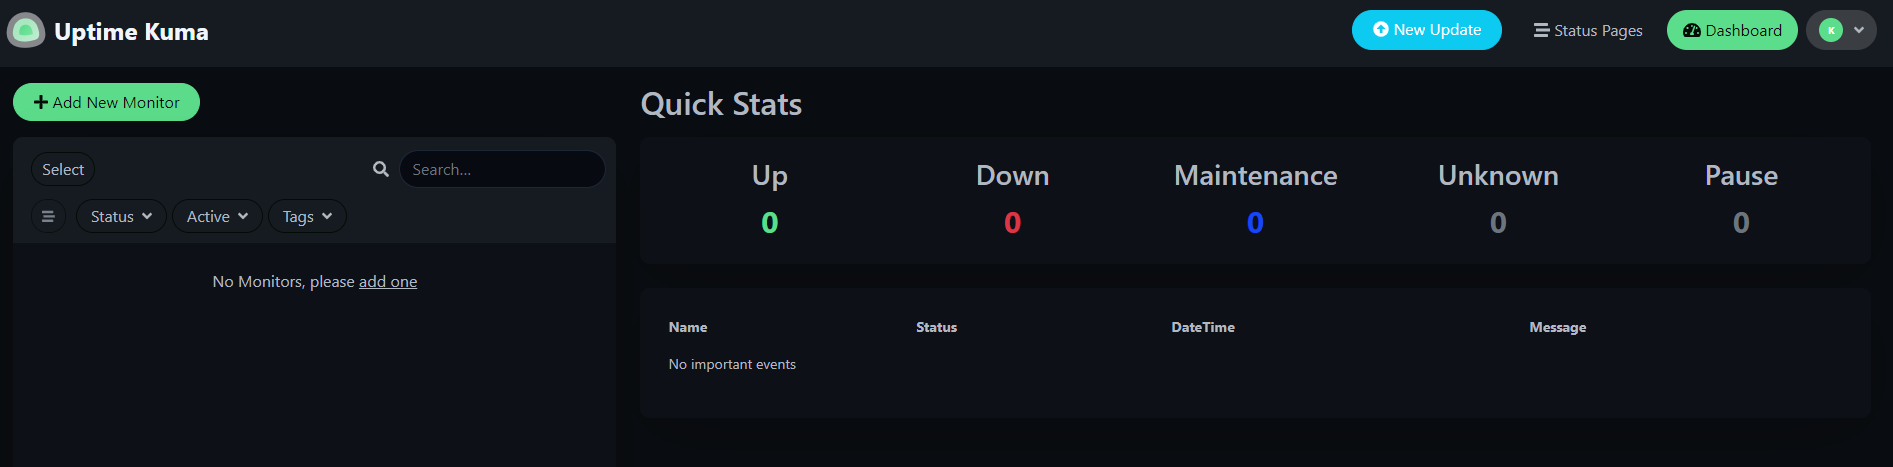Click the search magnifier icon
Image resolution: width=1893 pixels, height=467 pixels.
click(381, 169)
